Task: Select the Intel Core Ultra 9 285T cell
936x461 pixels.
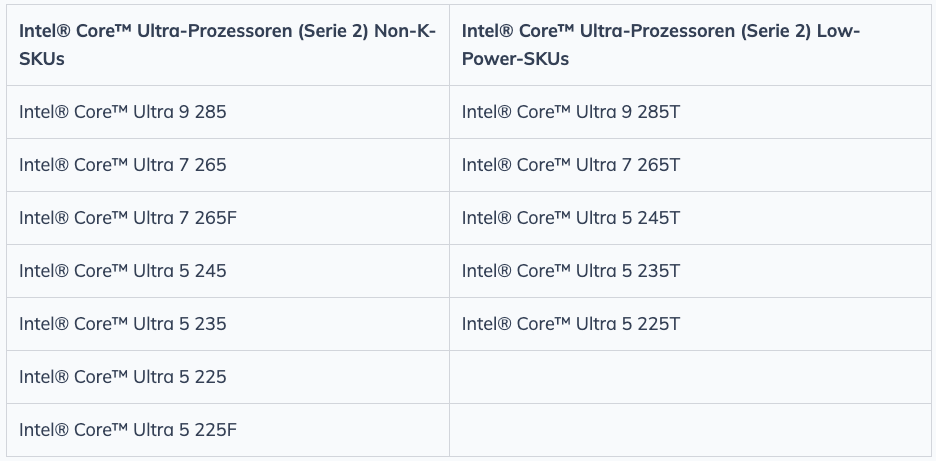Action: tap(690, 112)
